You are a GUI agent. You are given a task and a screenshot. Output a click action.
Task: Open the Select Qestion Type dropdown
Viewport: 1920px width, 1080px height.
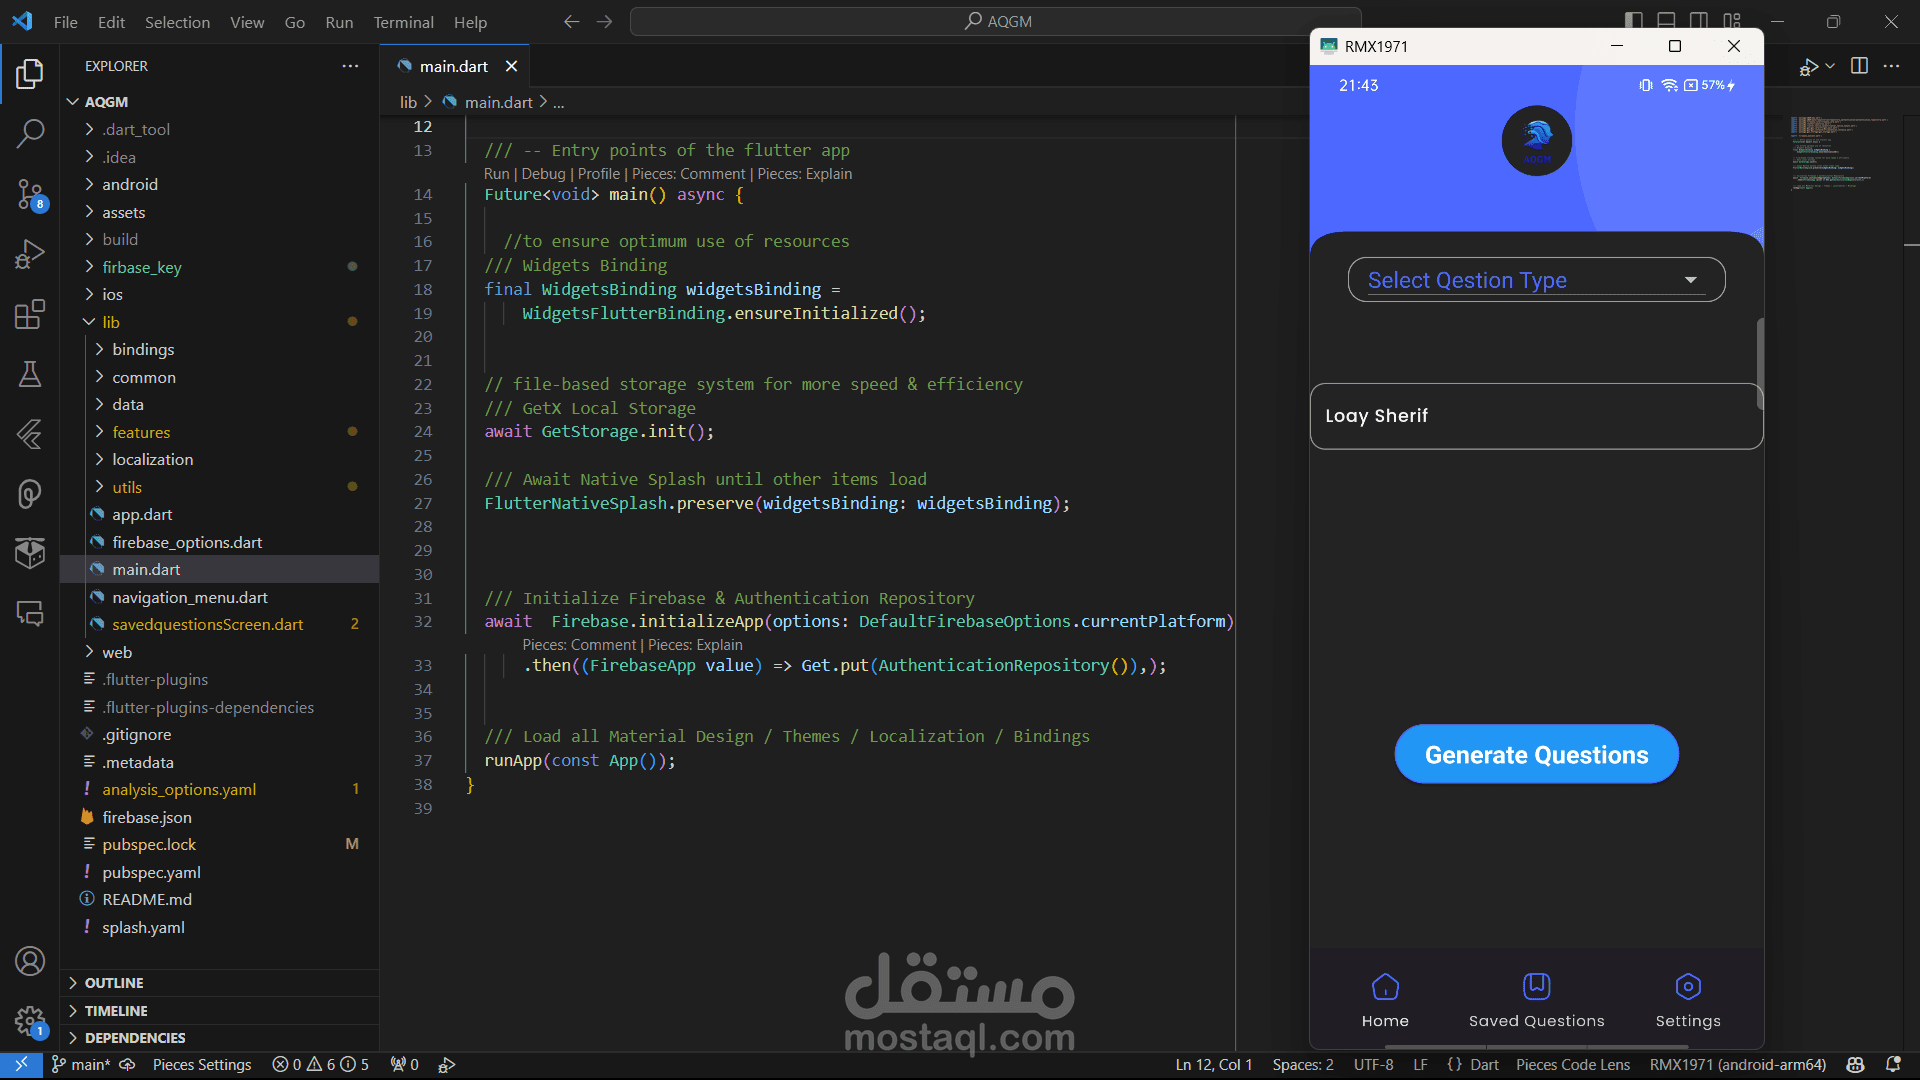tap(1536, 280)
